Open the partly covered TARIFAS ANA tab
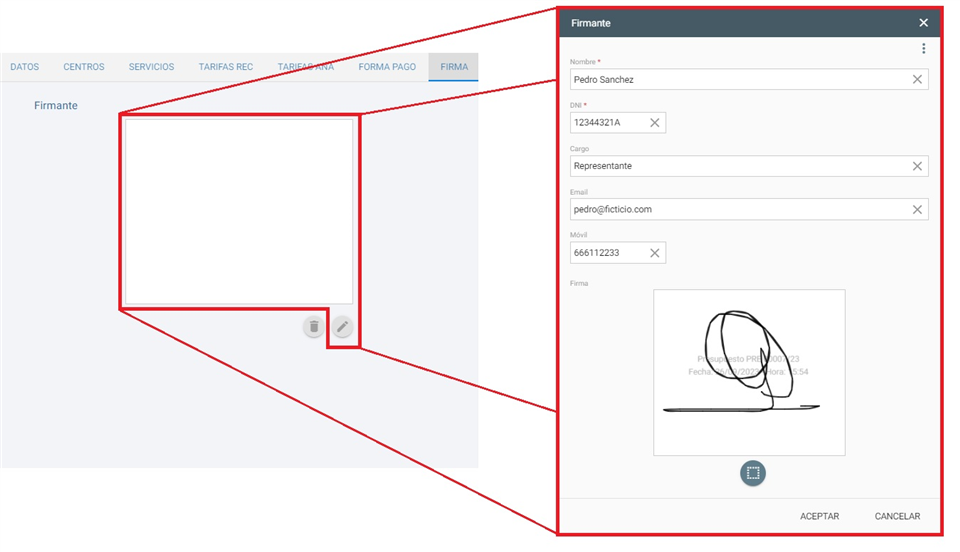960x552 pixels. 306,67
